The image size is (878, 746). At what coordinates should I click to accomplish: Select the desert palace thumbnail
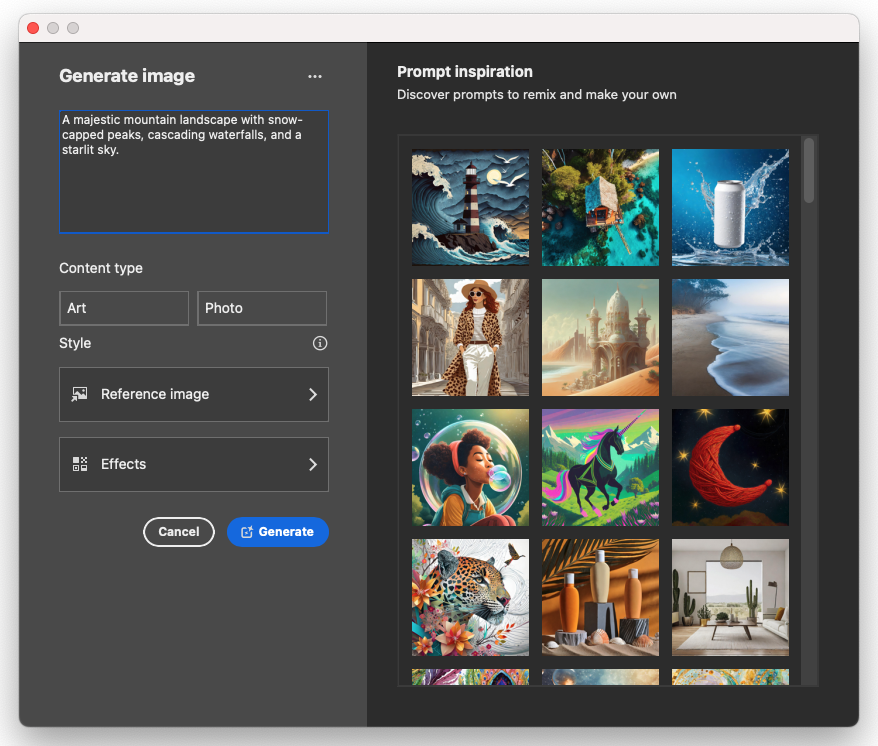click(x=600, y=337)
